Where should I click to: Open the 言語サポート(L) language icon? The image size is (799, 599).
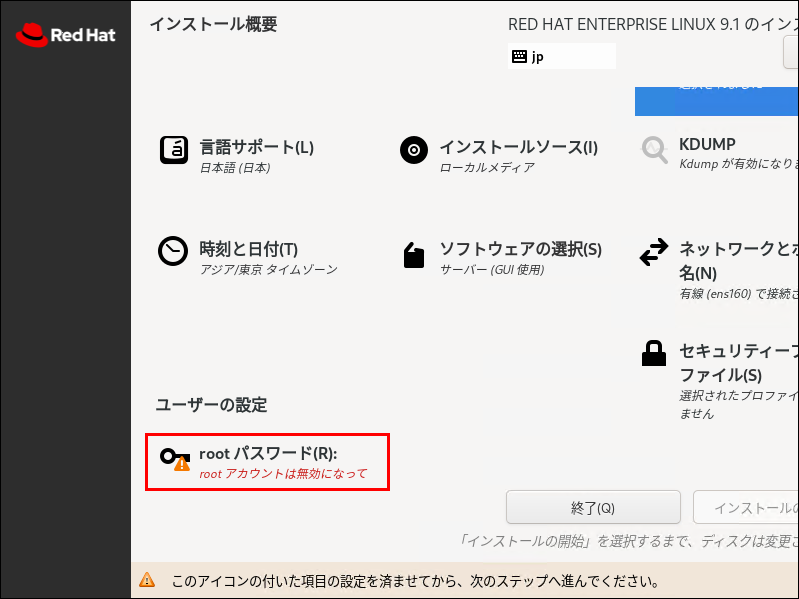coord(174,150)
